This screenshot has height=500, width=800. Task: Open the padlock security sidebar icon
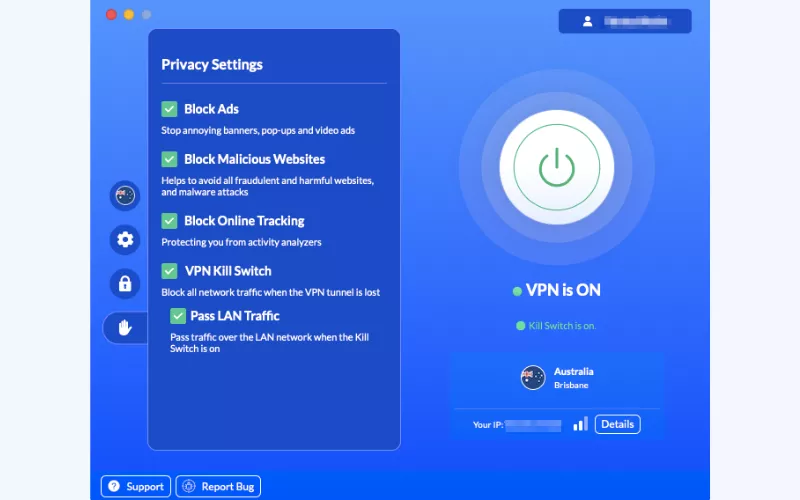tap(125, 283)
